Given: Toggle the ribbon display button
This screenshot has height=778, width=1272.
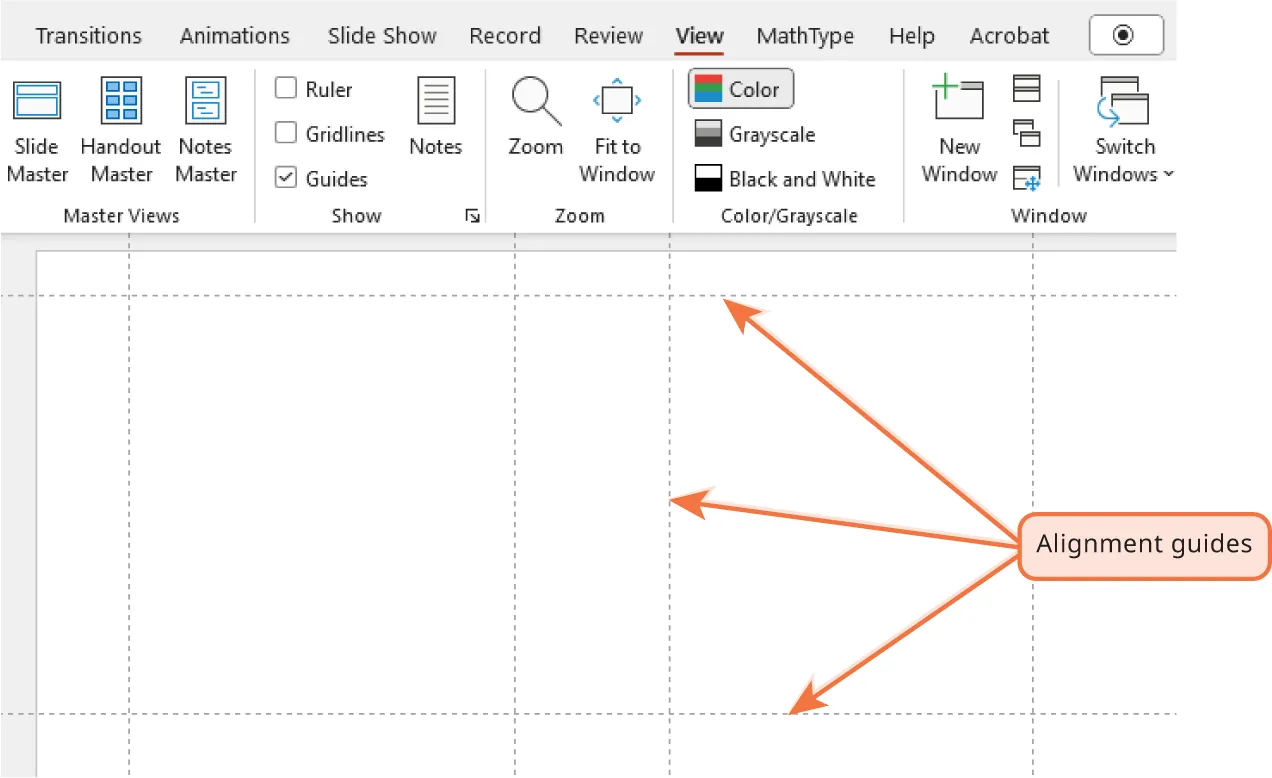Looking at the screenshot, I should click(x=1126, y=34).
